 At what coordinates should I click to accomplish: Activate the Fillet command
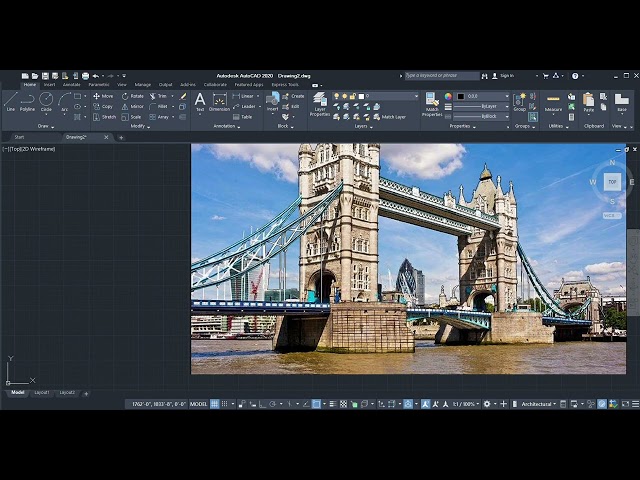coord(158,107)
